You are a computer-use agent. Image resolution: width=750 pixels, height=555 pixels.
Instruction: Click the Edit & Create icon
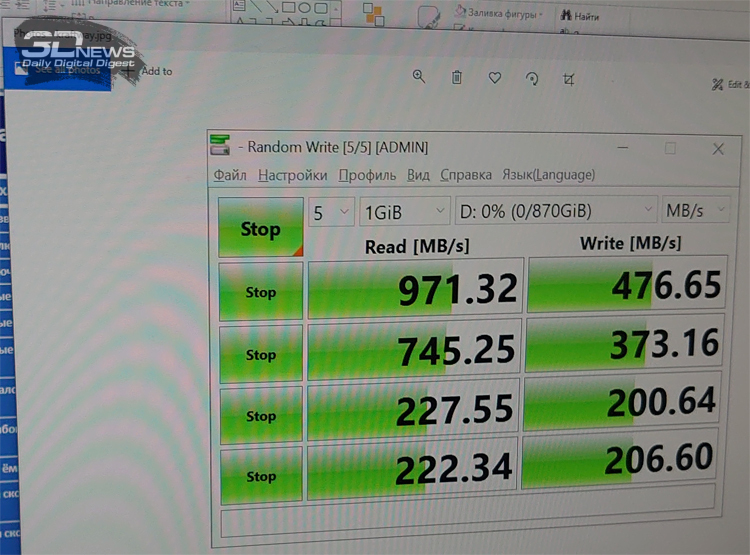point(717,85)
